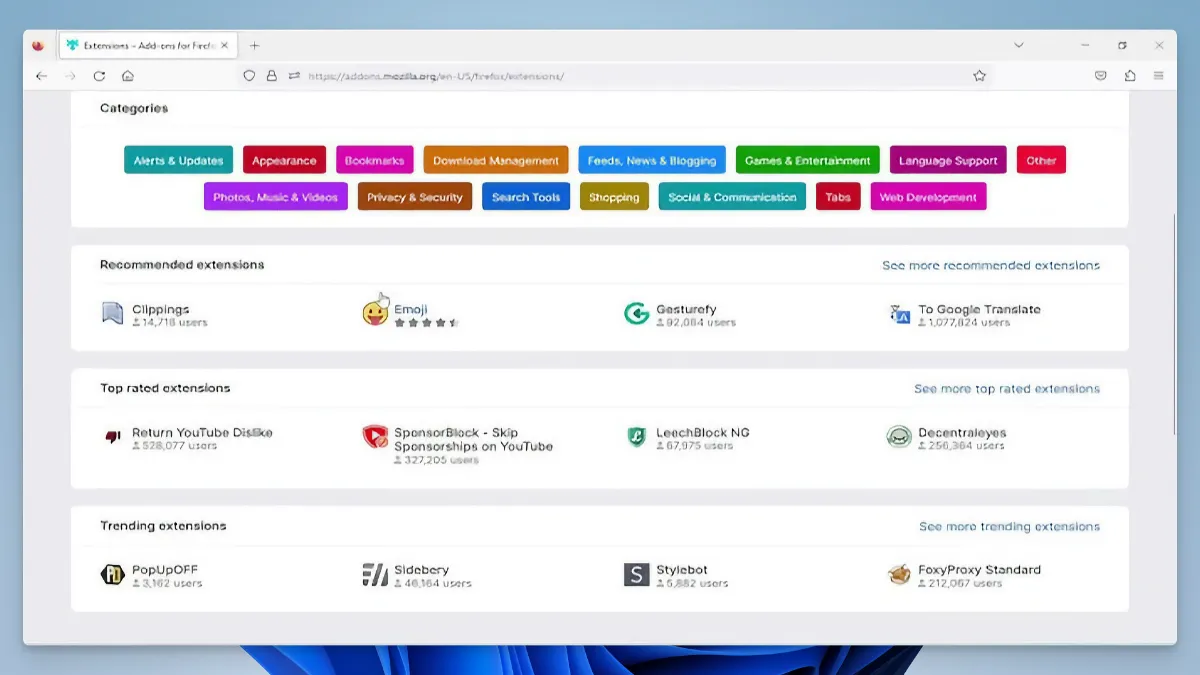The width and height of the screenshot is (1200, 675).
Task: Click the browser reload page icon
Action: coord(99,76)
